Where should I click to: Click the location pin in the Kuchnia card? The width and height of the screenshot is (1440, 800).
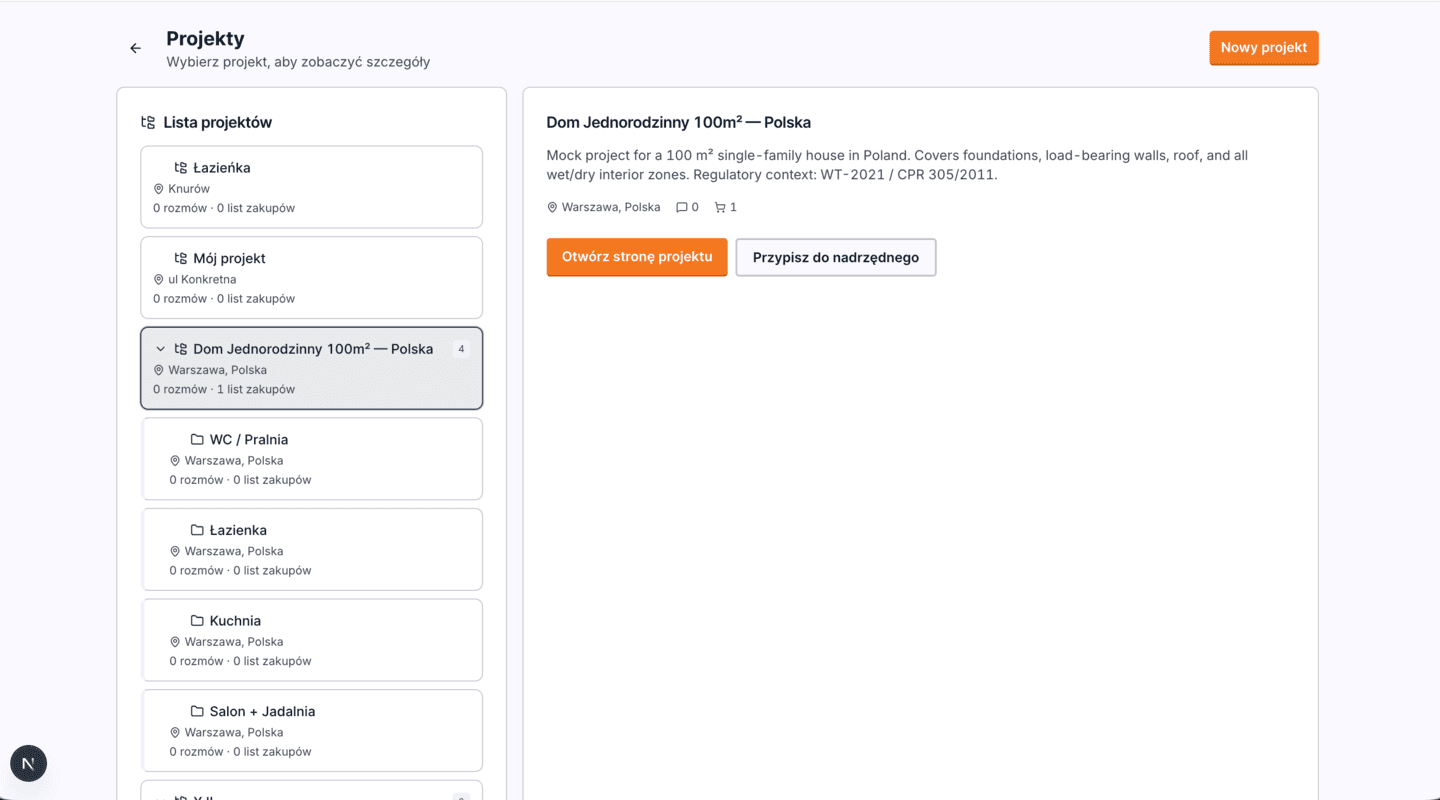coord(175,642)
